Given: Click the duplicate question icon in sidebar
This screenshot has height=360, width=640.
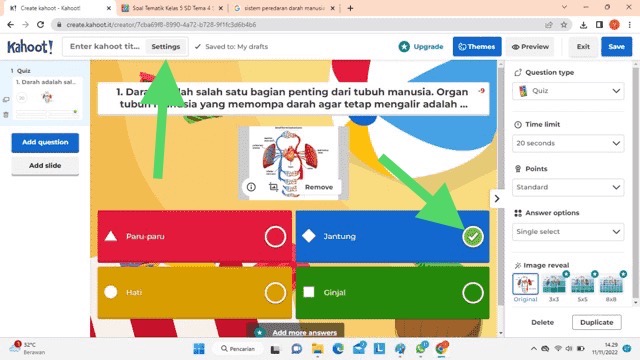Looking at the screenshot, I should coord(6,99).
